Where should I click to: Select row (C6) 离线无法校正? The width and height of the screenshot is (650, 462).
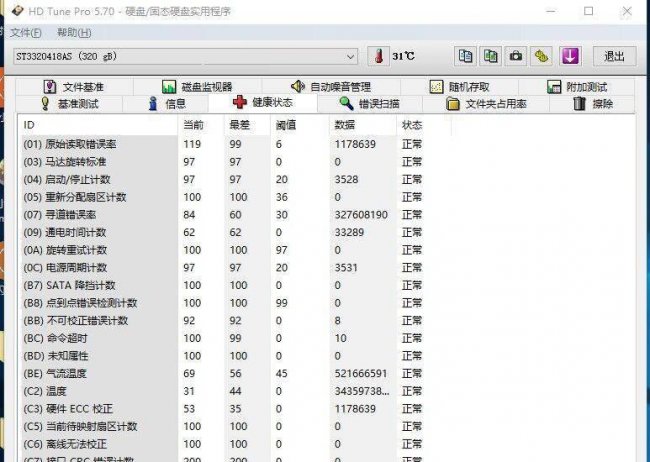point(223,444)
